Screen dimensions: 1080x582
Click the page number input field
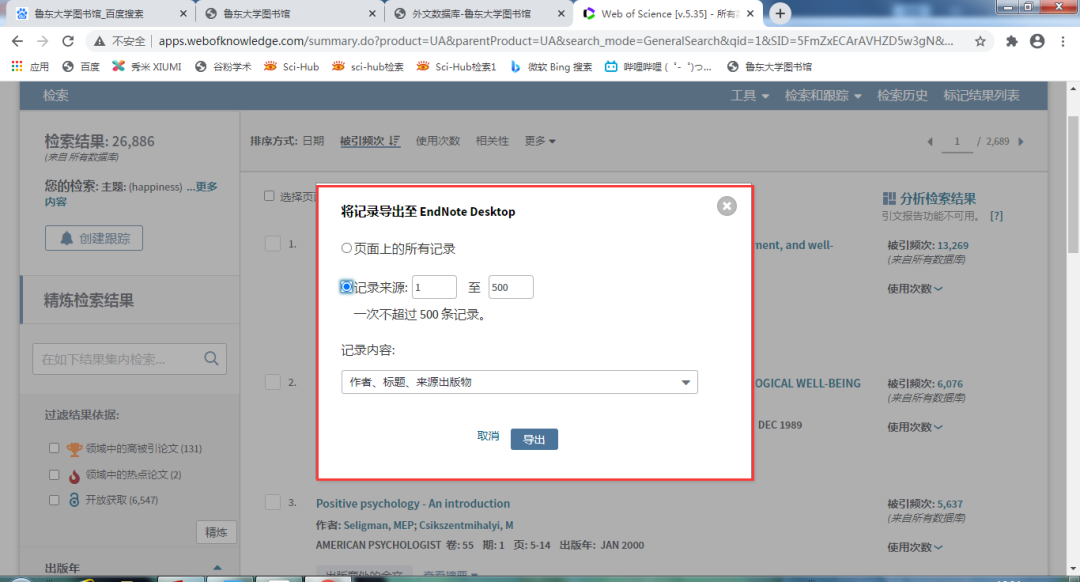[957, 141]
